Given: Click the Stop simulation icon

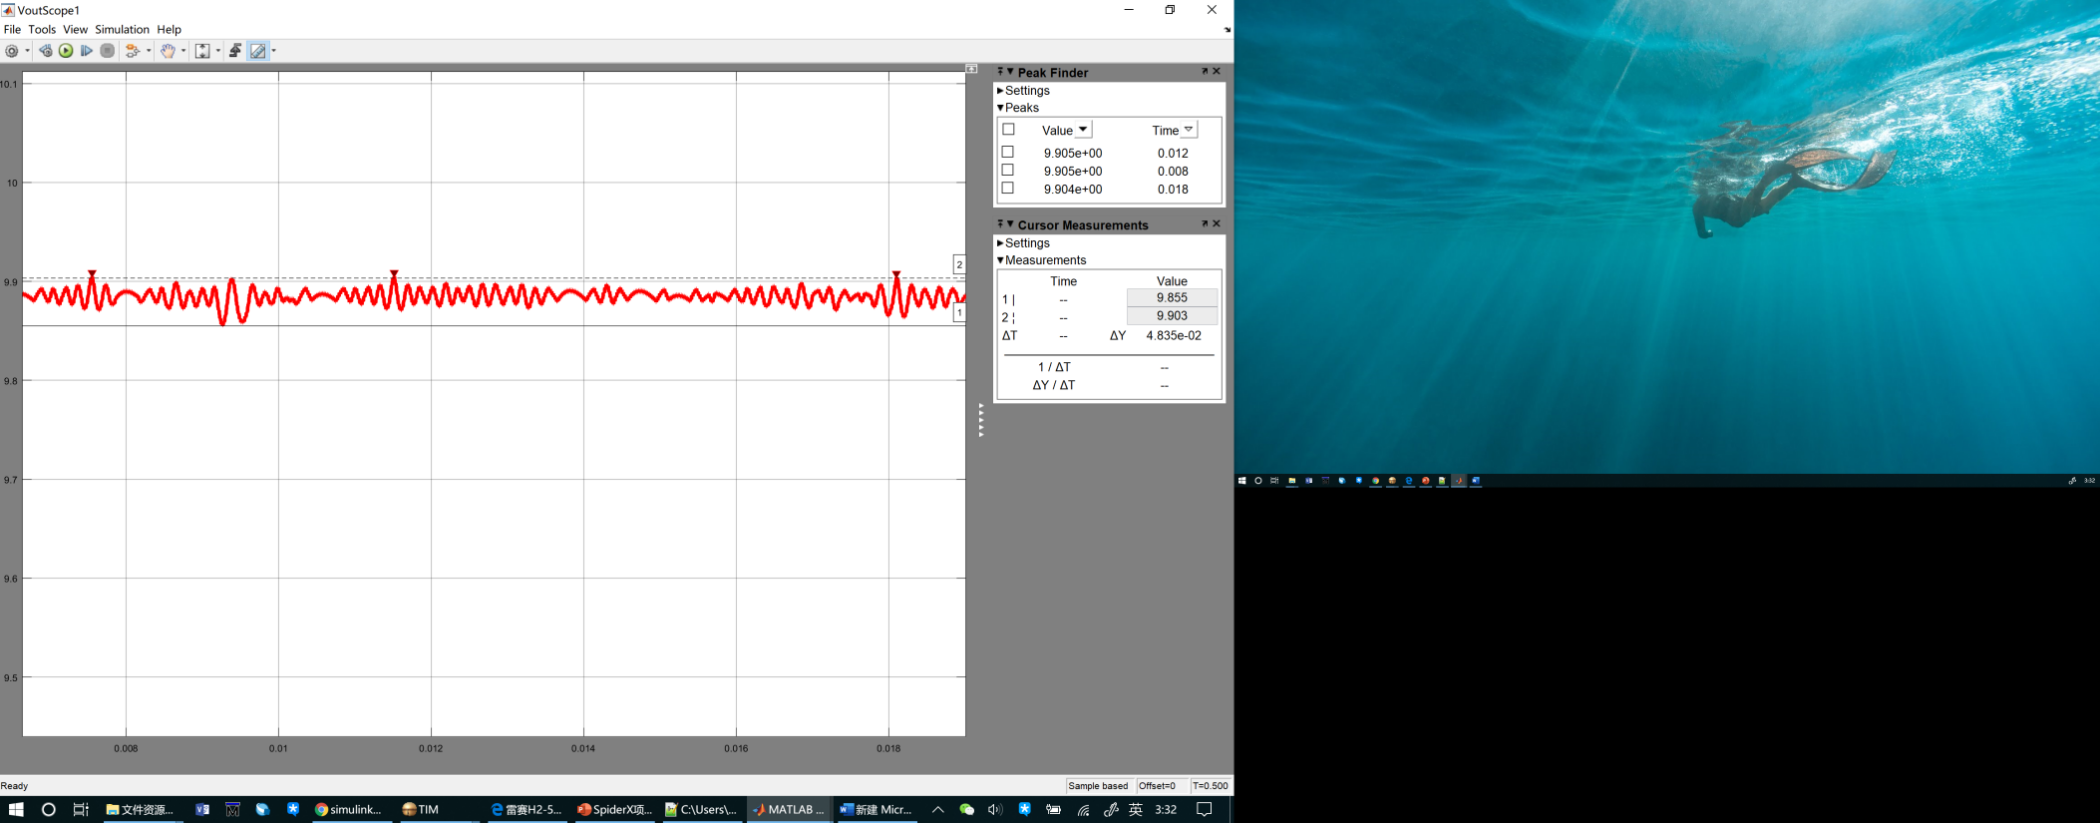Looking at the screenshot, I should point(108,51).
